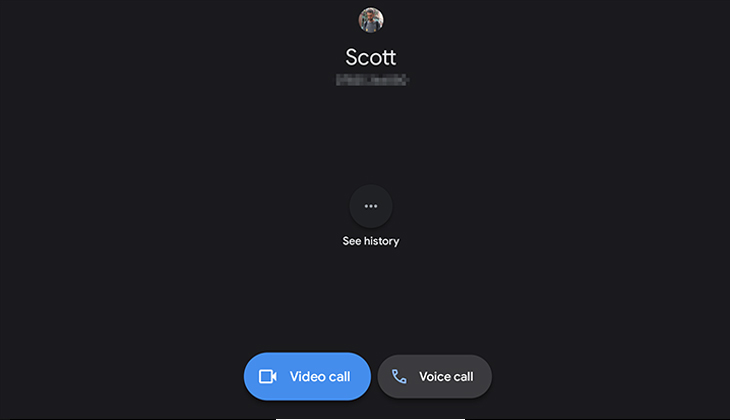View Scott's round avatar photo
This screenshot has width=730, height=420.
click(371, 20)
